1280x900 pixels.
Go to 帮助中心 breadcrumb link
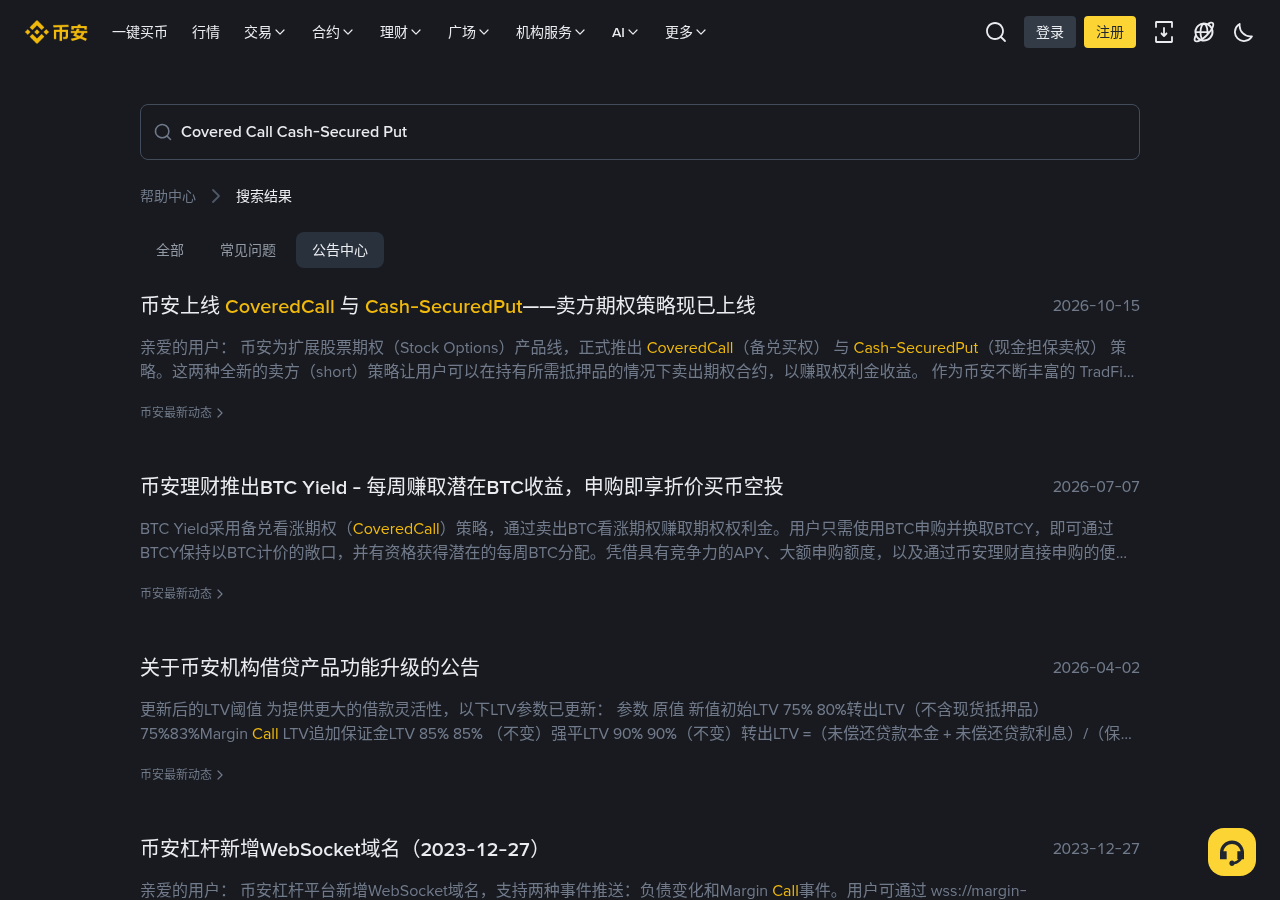pyautogui.click(x=168, y=196)
